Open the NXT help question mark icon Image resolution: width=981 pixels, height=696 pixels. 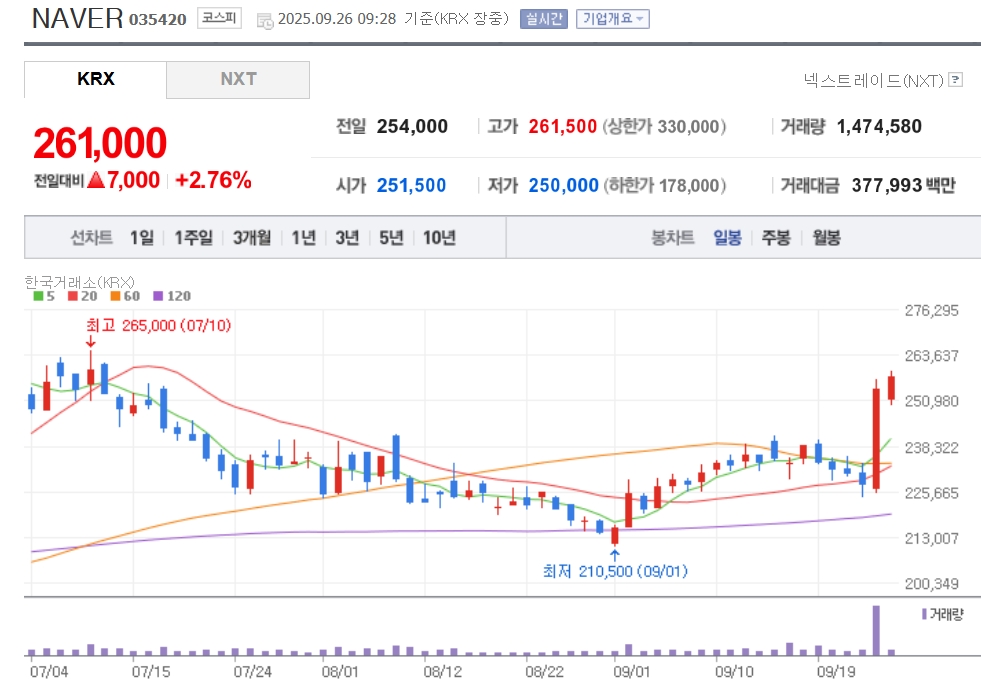pyautogui.click(x=955, y=79)
